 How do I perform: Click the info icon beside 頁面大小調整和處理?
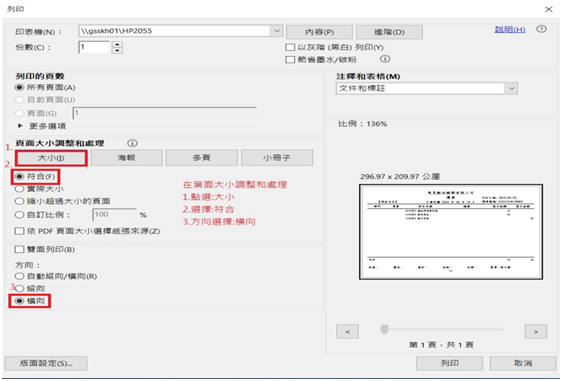pyautogui.click(x=132, y=143)
